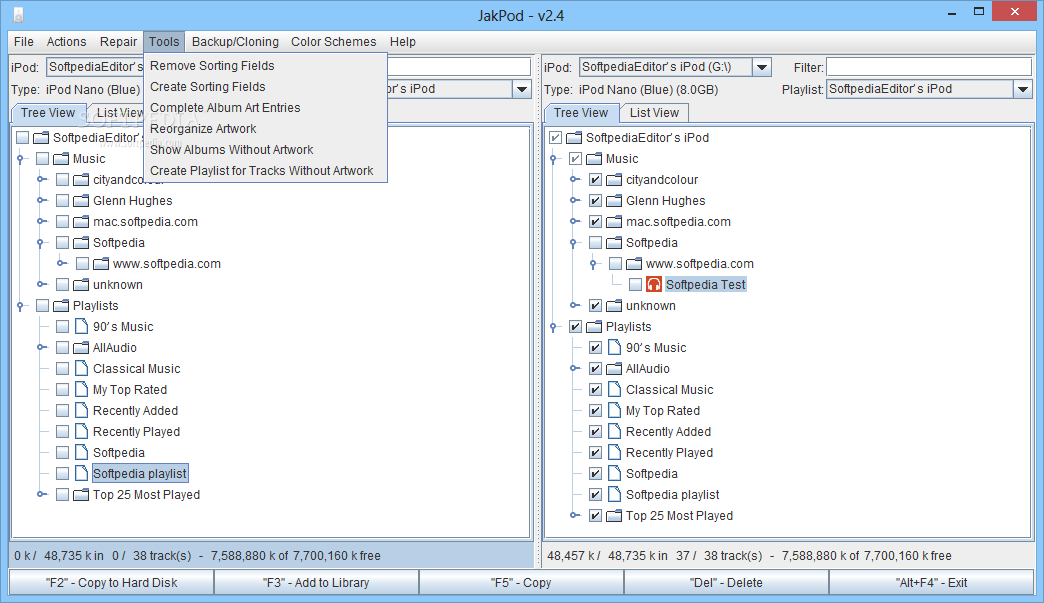Uncheck the root SoftpediaEditor's iPod checkbox in right pane
This screenshot has height=603, width=1044.
click(555, 138)
